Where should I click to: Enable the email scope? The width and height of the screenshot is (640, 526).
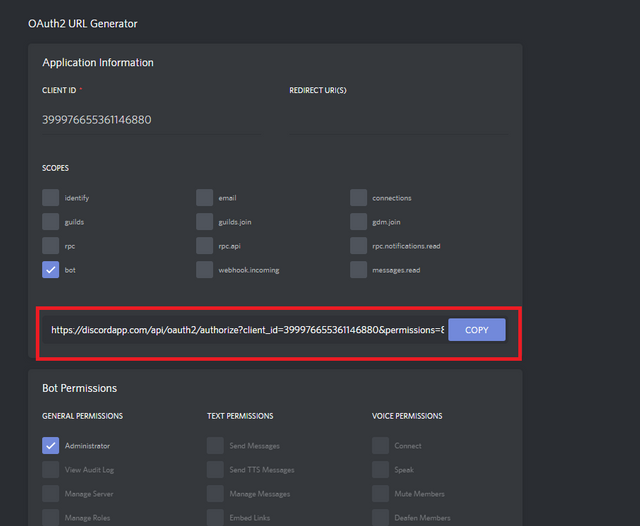(x=204, y=198)
